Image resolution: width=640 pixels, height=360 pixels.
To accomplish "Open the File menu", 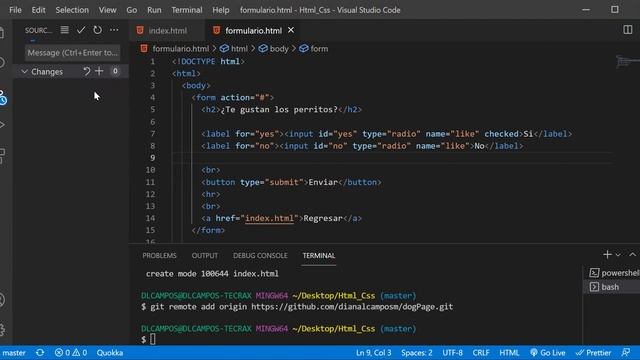I will coord(16,10).
